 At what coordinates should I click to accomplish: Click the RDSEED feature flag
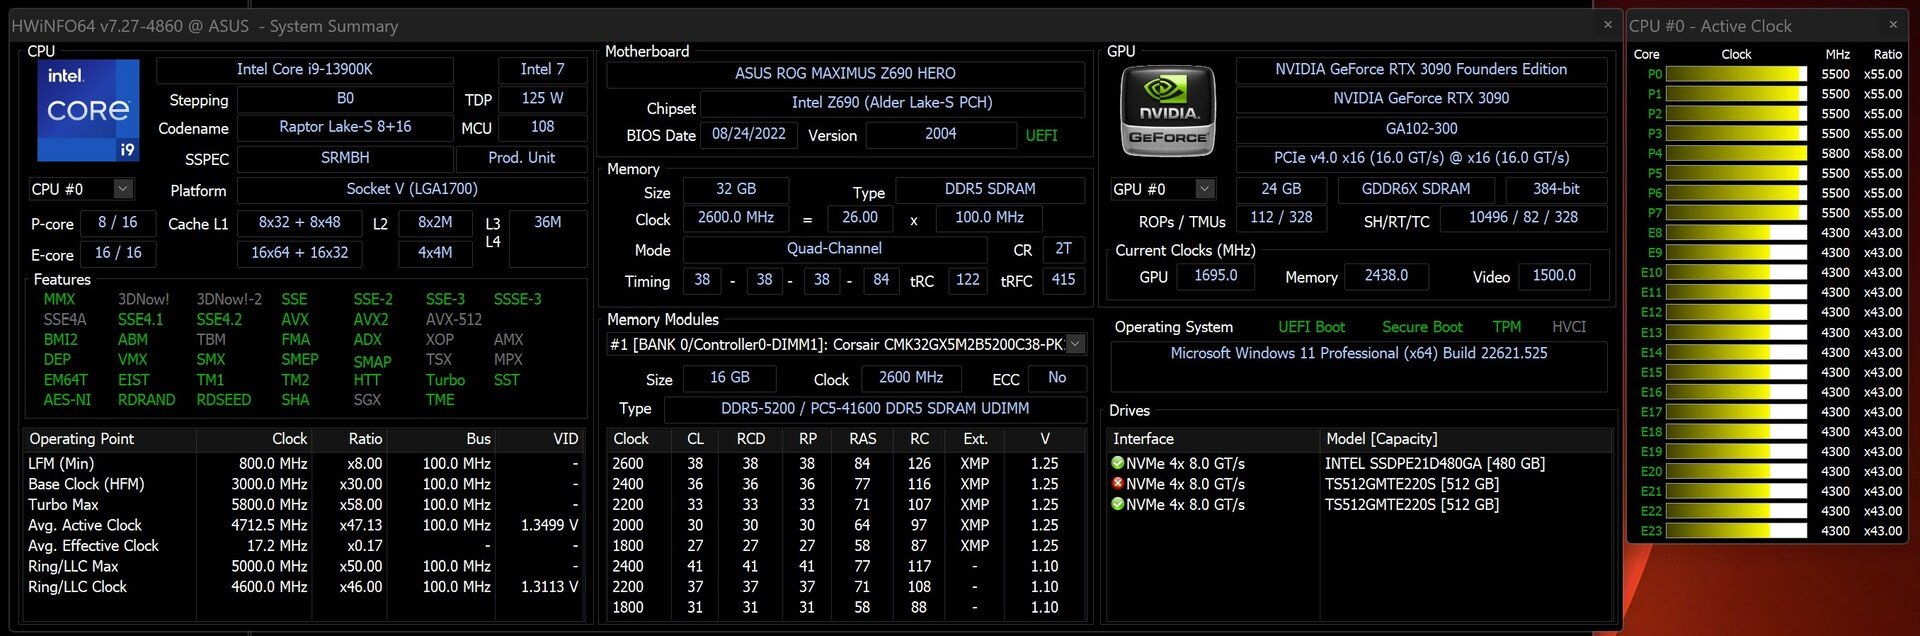[223, 400]
